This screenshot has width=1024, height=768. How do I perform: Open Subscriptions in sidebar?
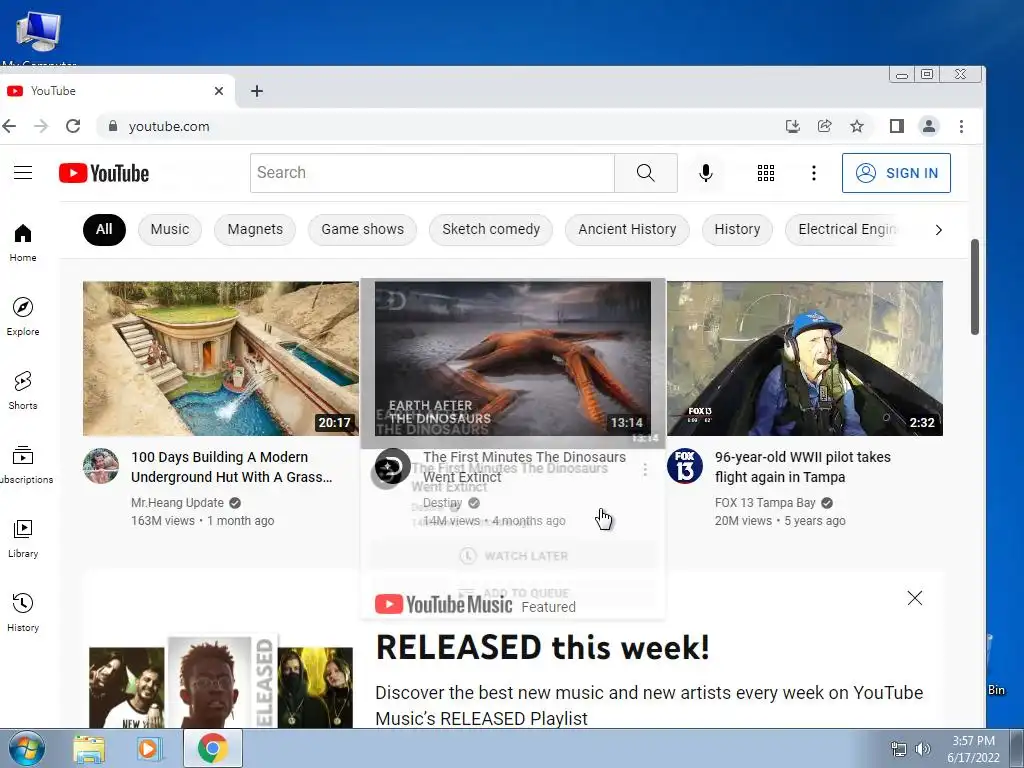click(x=23, y=465)
